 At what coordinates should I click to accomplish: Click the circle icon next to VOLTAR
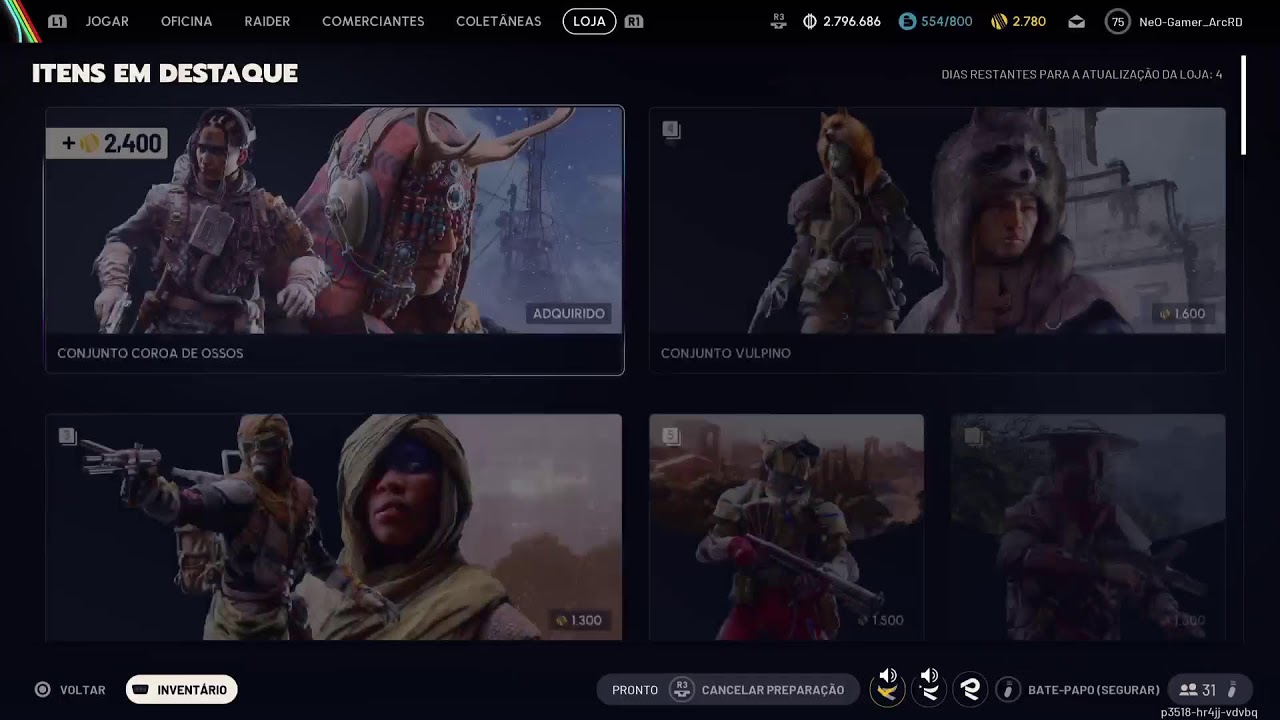point(43,690)
